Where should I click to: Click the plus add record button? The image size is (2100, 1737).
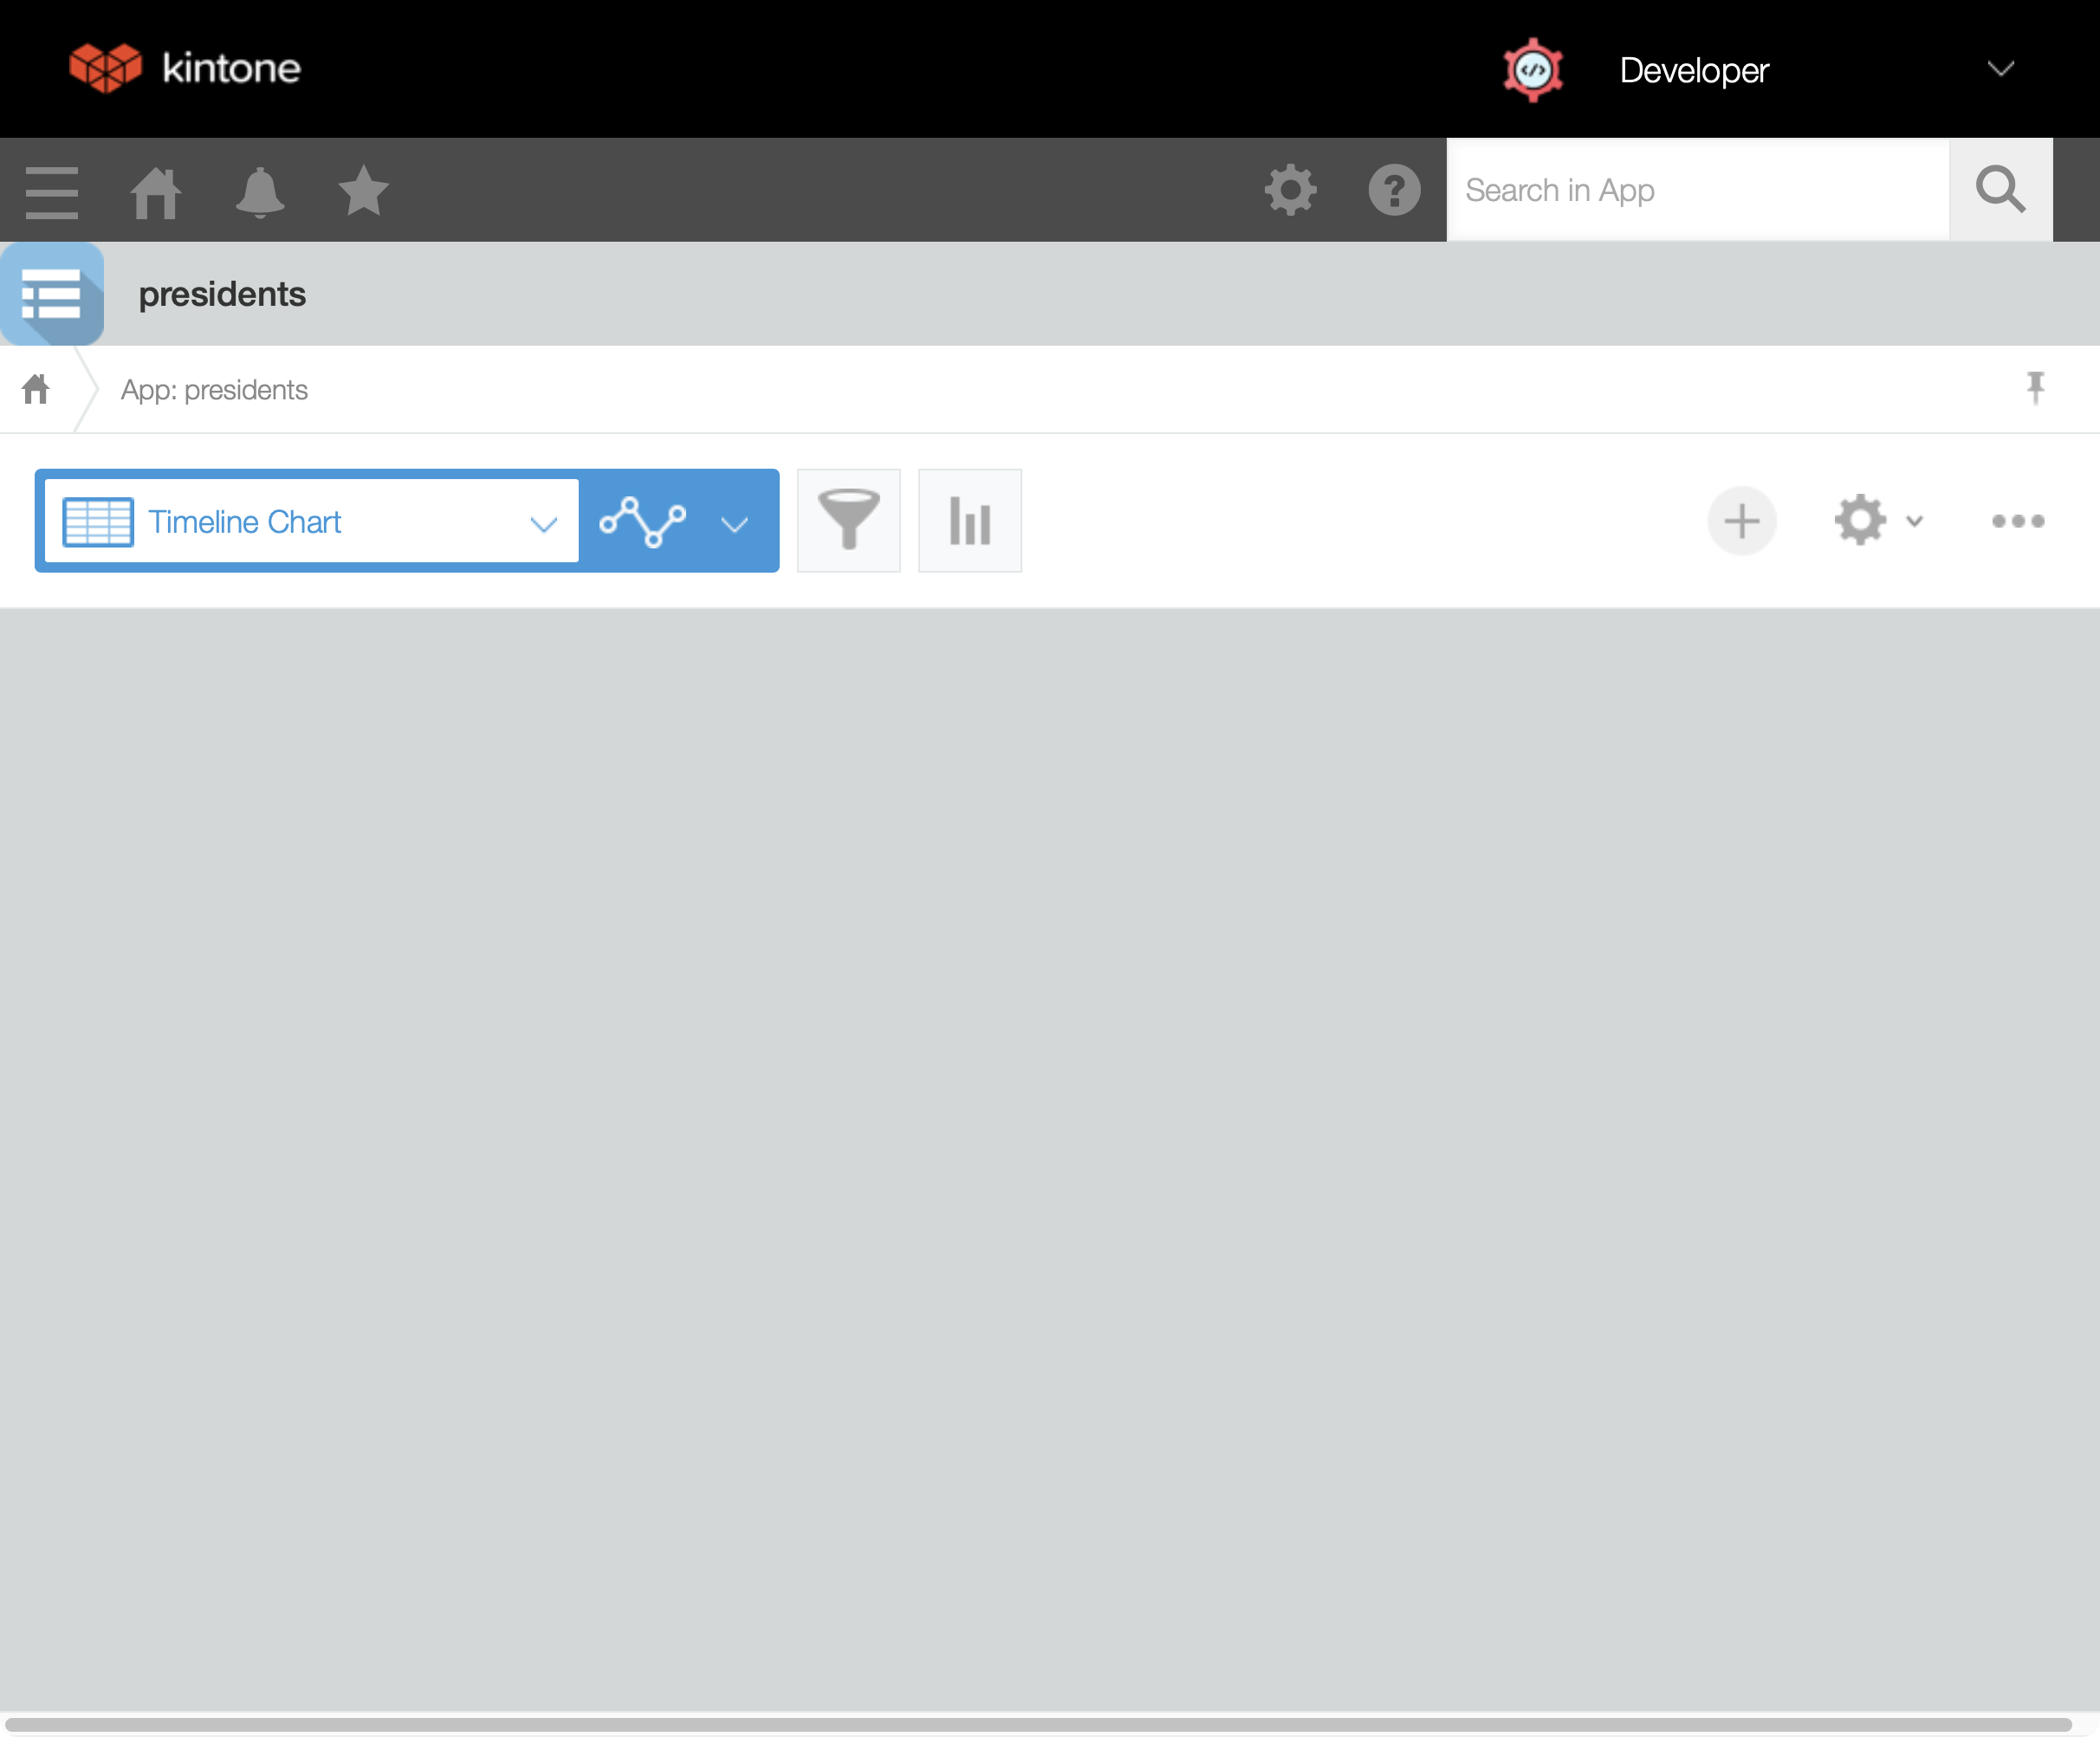(x=1741, y=521)
